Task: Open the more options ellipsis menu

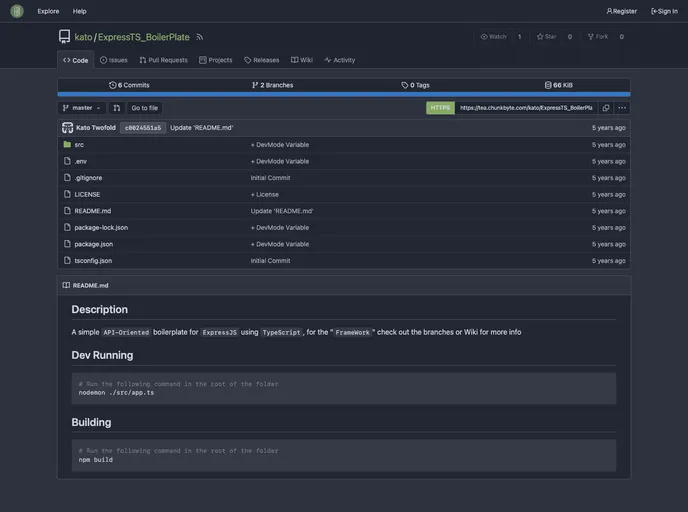Action: click(622, 108)
